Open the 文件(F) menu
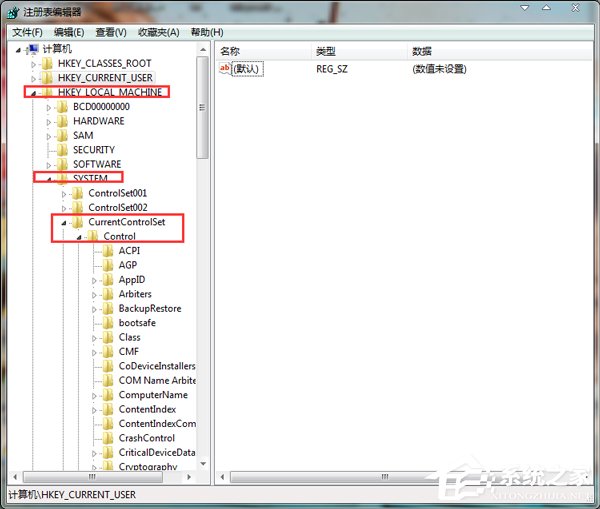 28,32
